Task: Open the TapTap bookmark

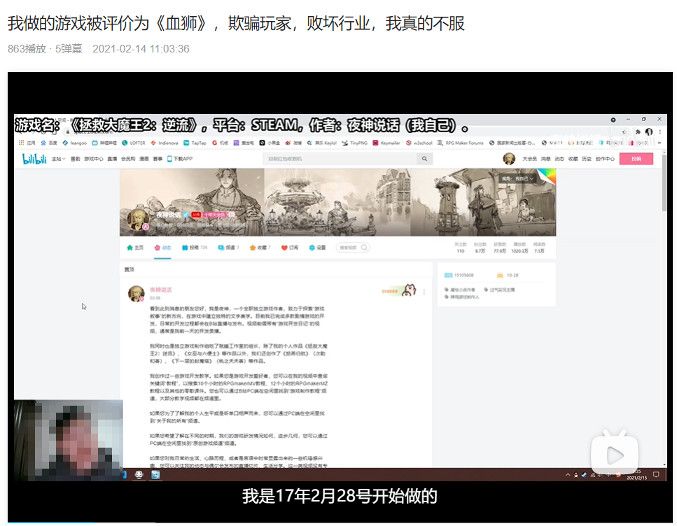Action: [195, 143]
